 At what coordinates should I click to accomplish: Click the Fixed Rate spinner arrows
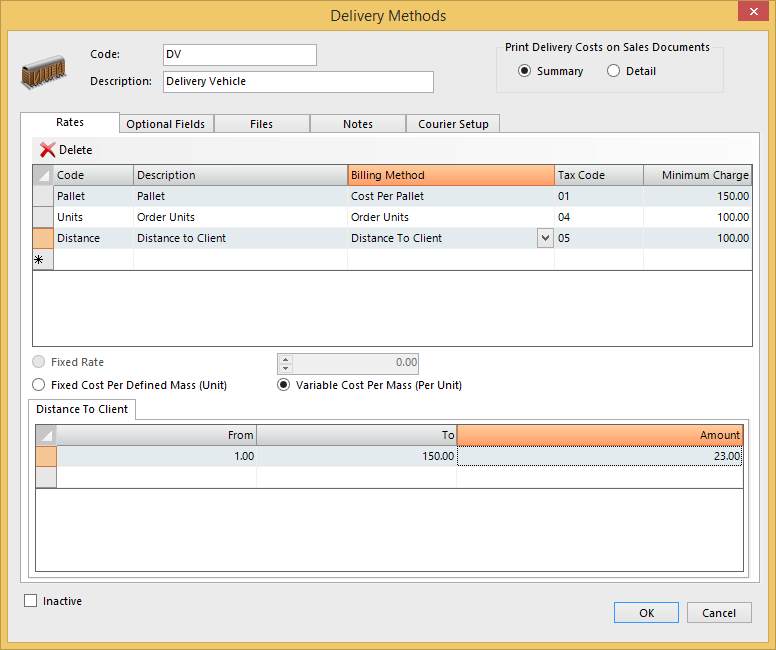(x=285, y=363)
